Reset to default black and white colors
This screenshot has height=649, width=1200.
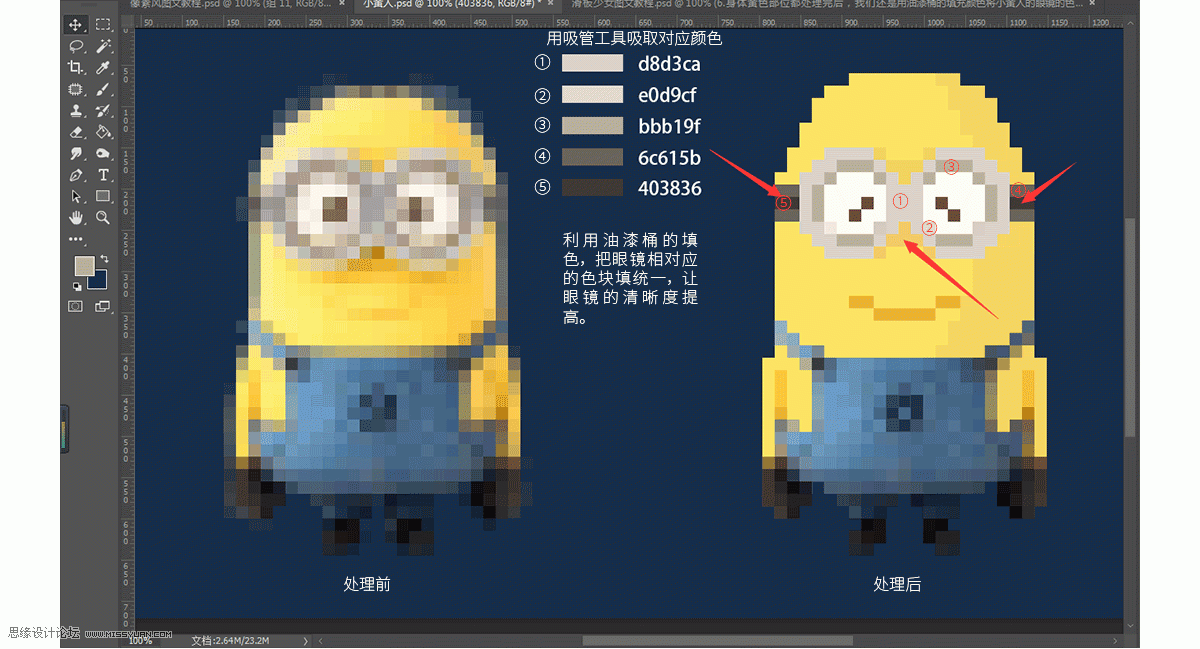76,288
